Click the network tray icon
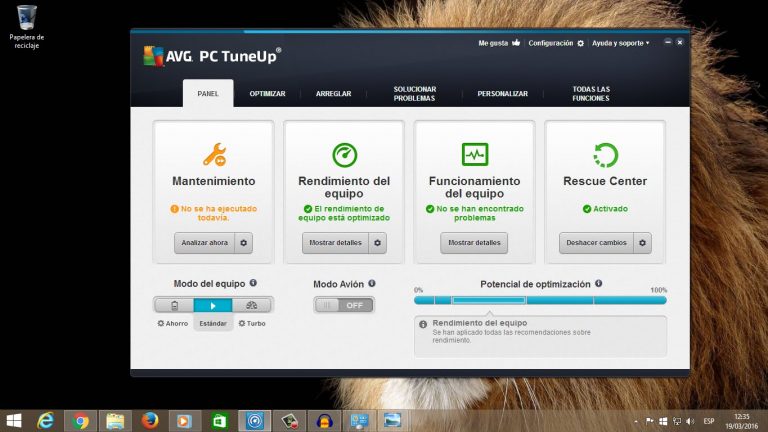768x432 pixels. tap(677, 421)
